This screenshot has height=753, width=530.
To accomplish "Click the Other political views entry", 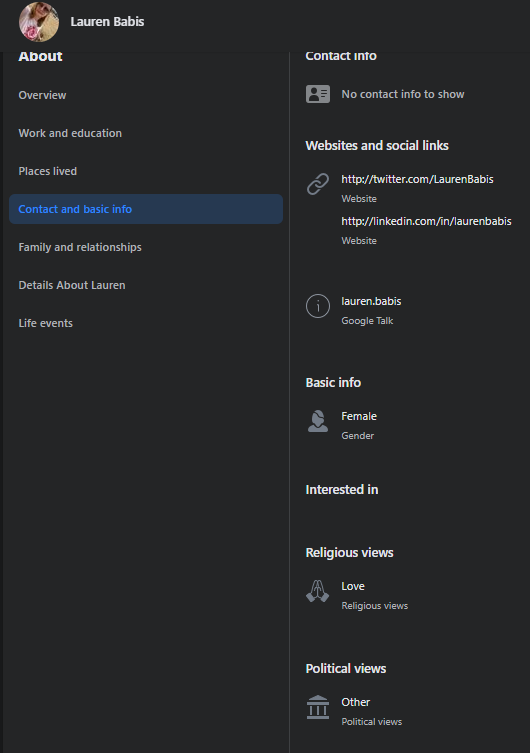I will [x=355, y=702].
